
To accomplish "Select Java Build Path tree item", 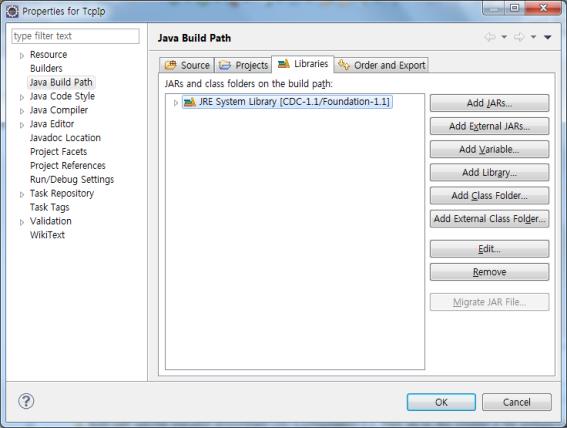I will [61, 82].
